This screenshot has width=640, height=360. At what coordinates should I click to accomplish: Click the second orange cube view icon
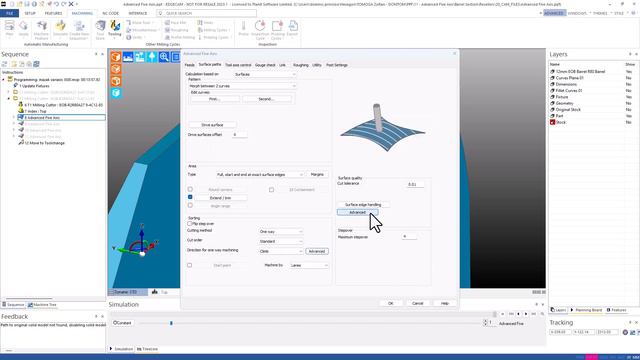coord(116,69)
